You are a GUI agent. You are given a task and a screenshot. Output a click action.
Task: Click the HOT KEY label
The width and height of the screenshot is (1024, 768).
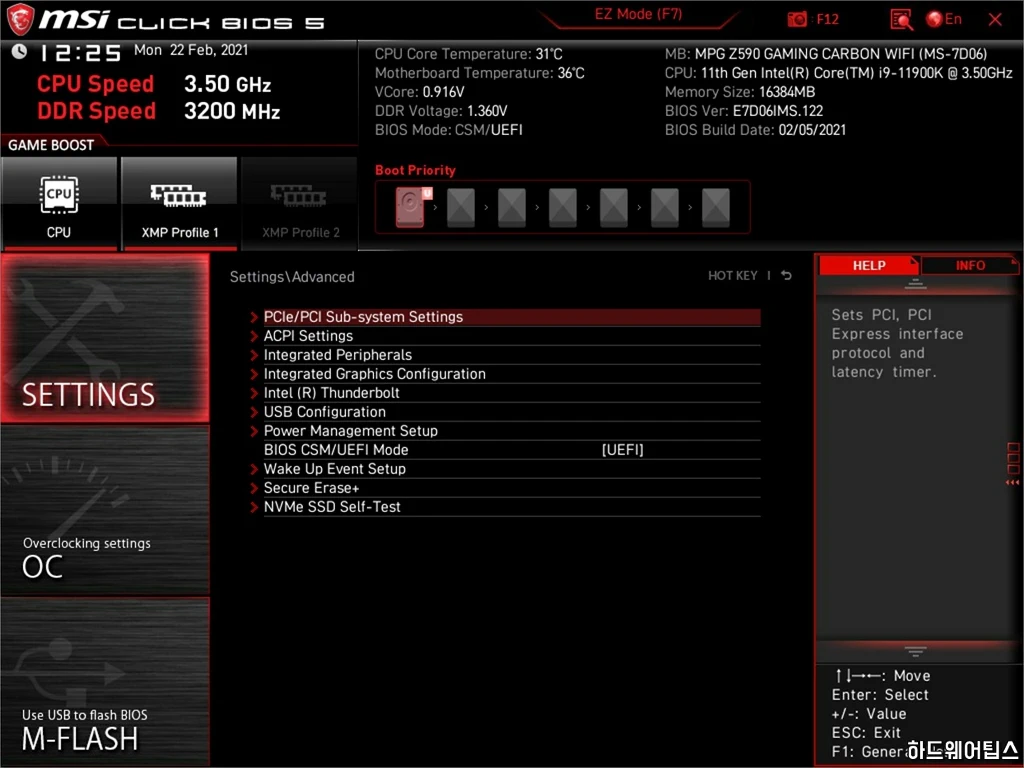click(733, 276)
